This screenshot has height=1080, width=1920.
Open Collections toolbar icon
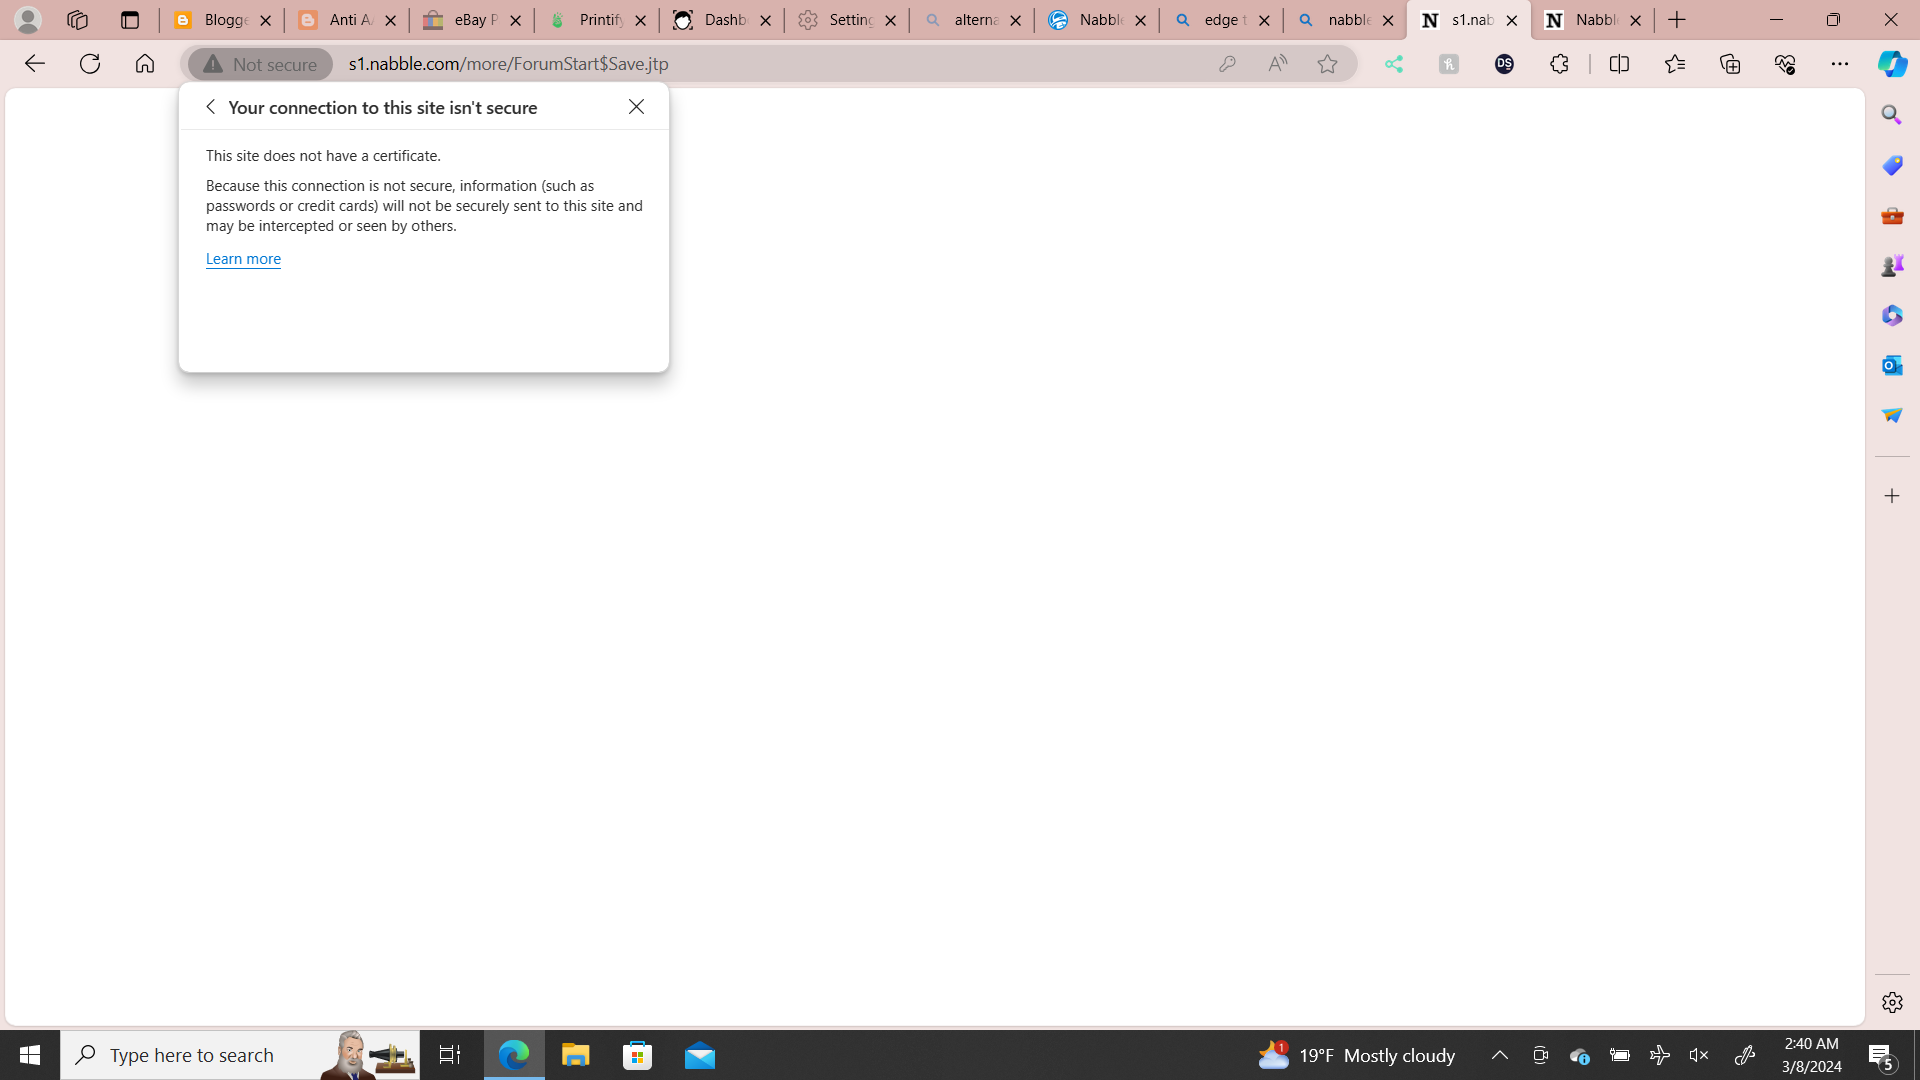(1729, 64)
